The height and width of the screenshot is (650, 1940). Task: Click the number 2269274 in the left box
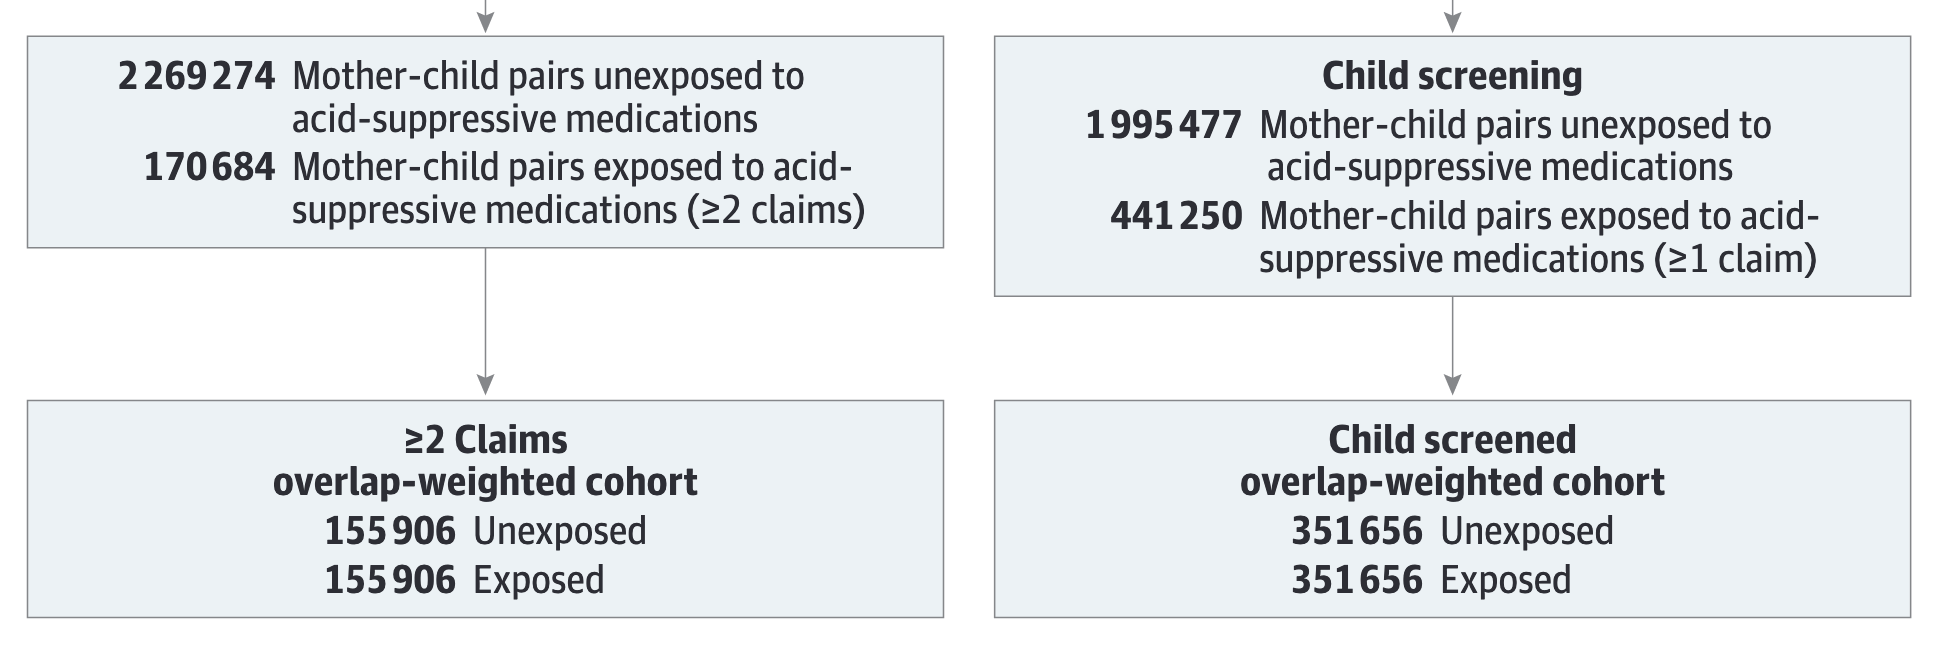click(x=196, y=77)
